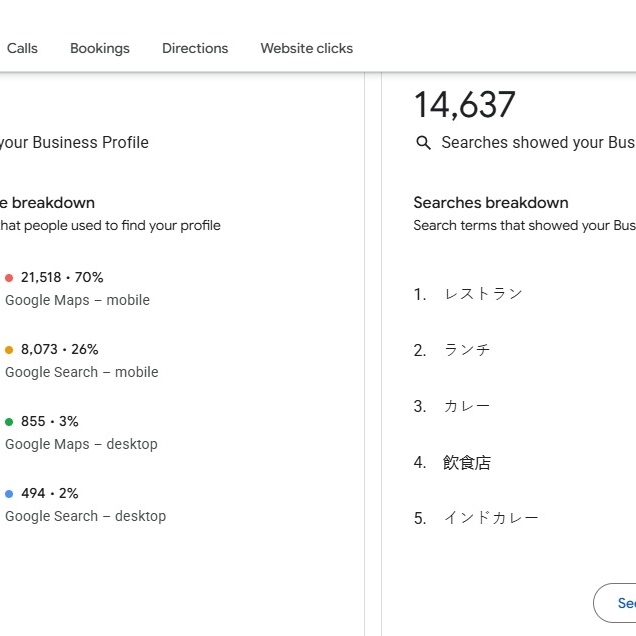Click the orange Google Search mobile dot
The width and height of the screenshot is (636, 636).
[x=9, y=350]
